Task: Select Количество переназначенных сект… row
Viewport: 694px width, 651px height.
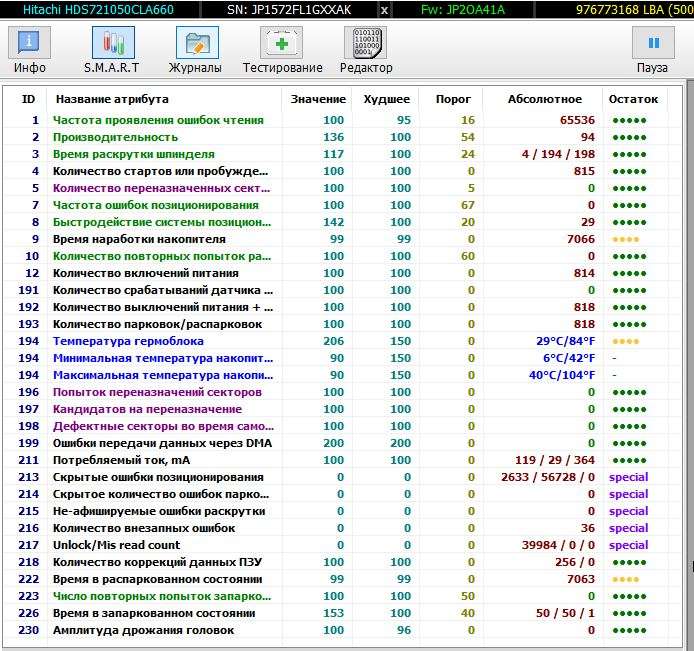Action: pyautogui.click(x=341, y=188)
